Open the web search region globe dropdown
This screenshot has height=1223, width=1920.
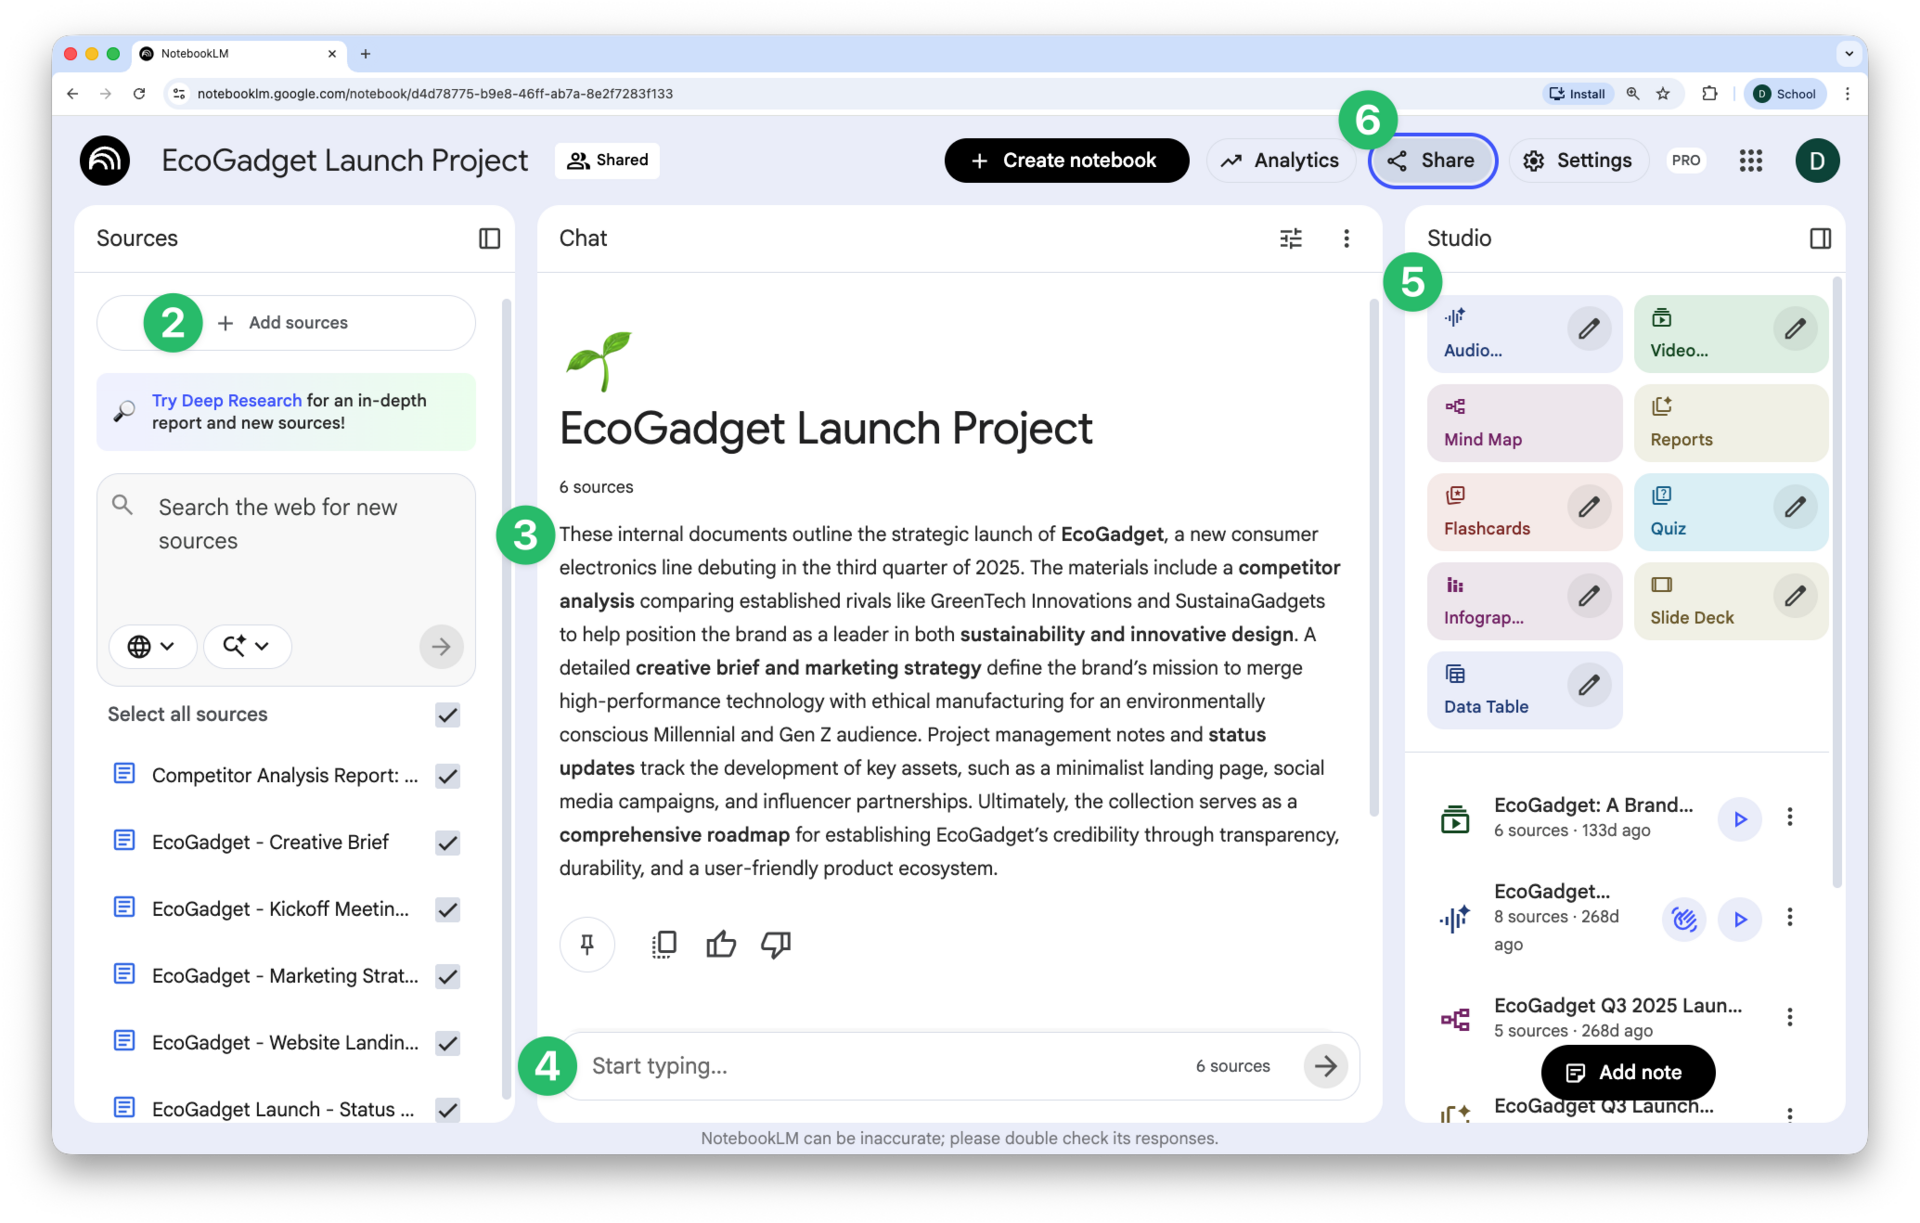(152, 646)
